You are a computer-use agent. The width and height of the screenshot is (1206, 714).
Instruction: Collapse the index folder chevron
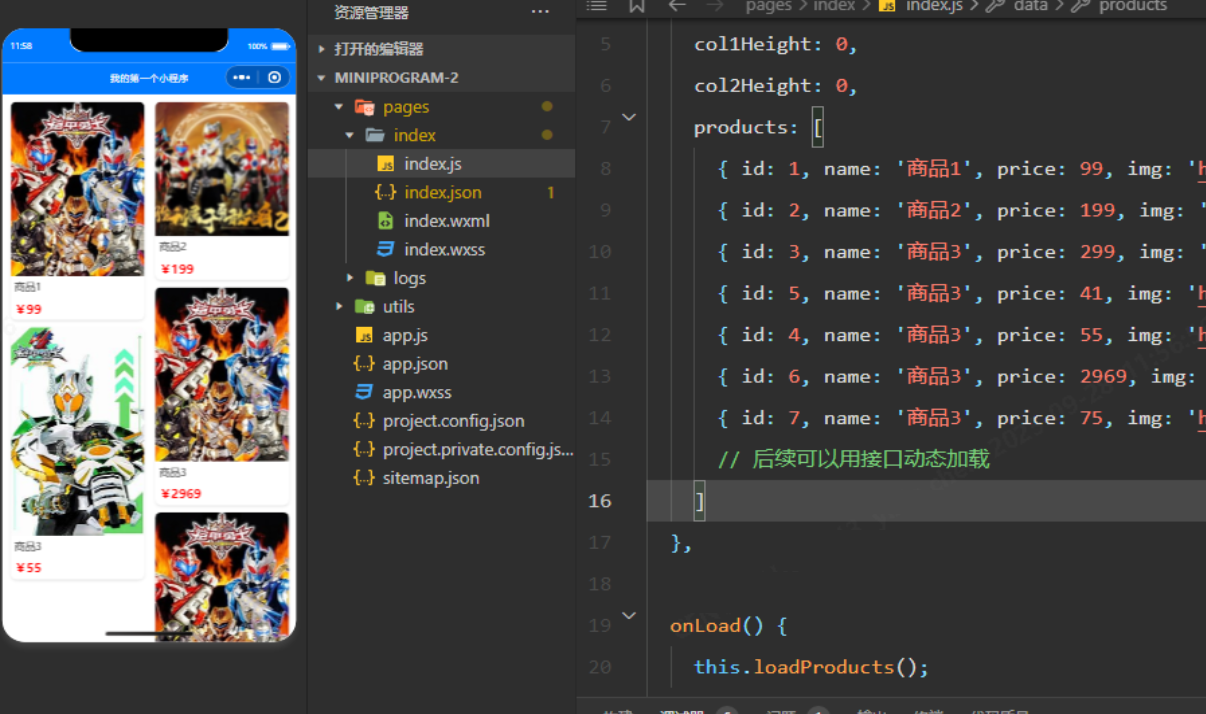pos(350,135)
